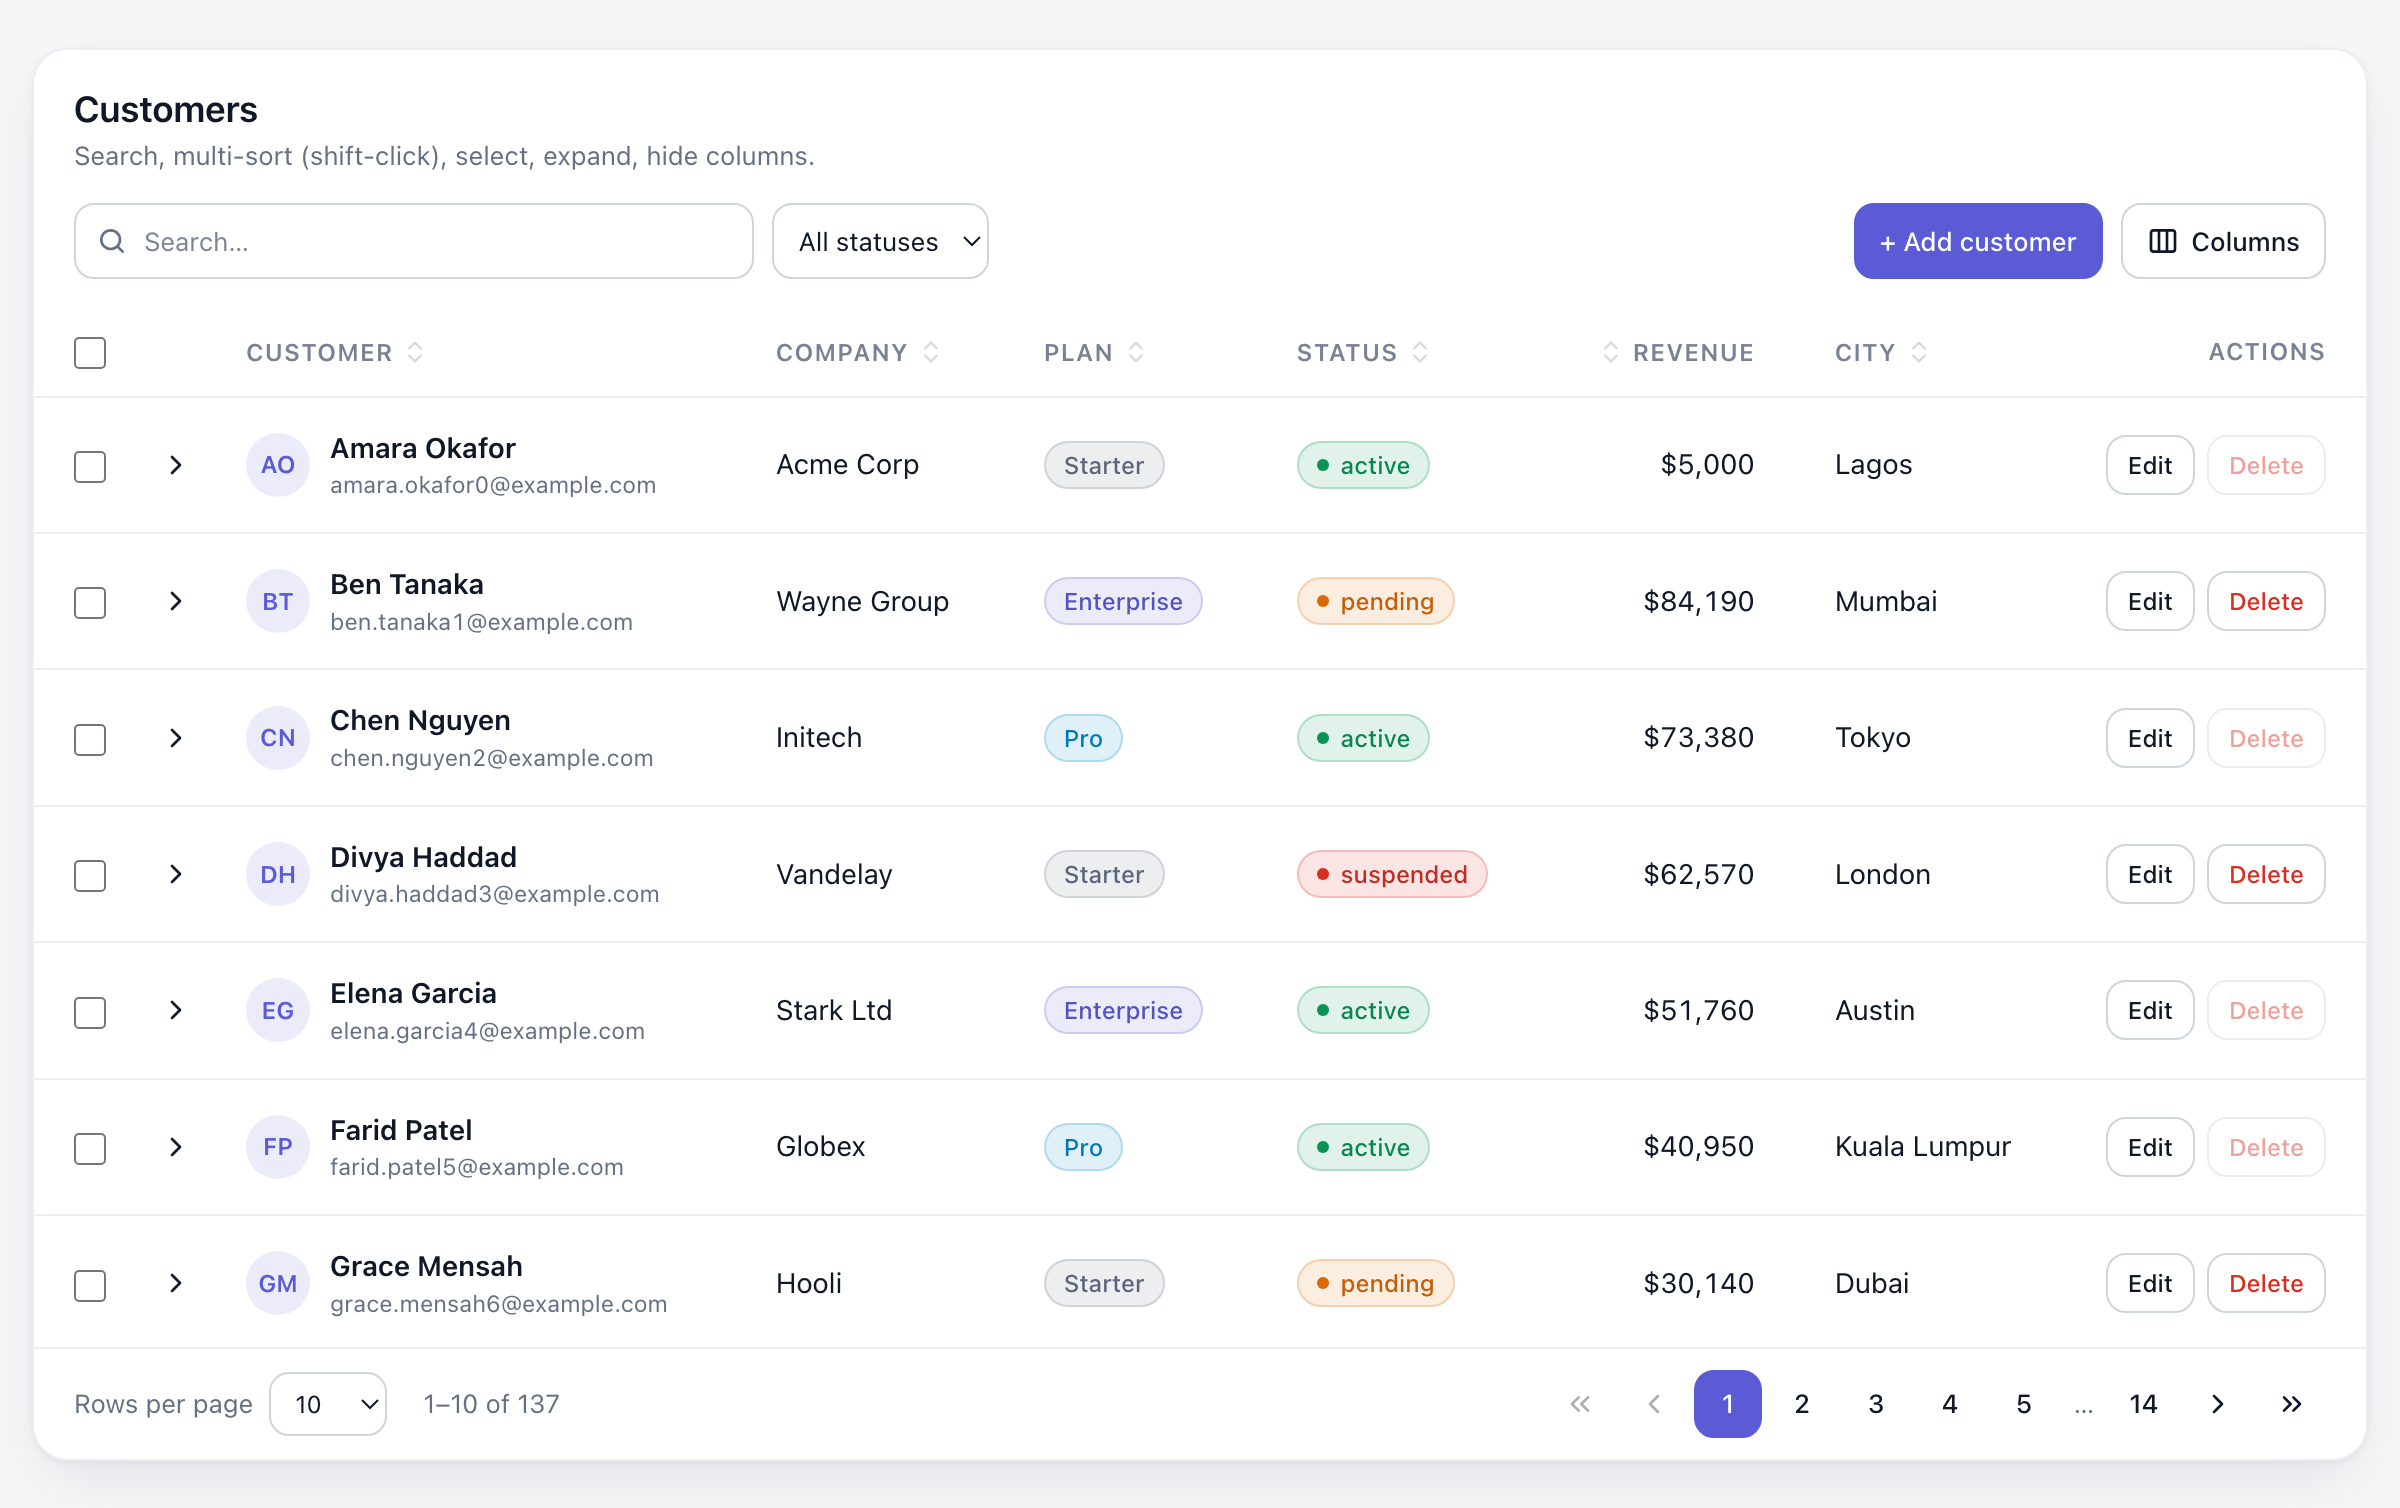Click Amara Okafor's AO avatar
2400x1508 pixels.
point(278,465)
